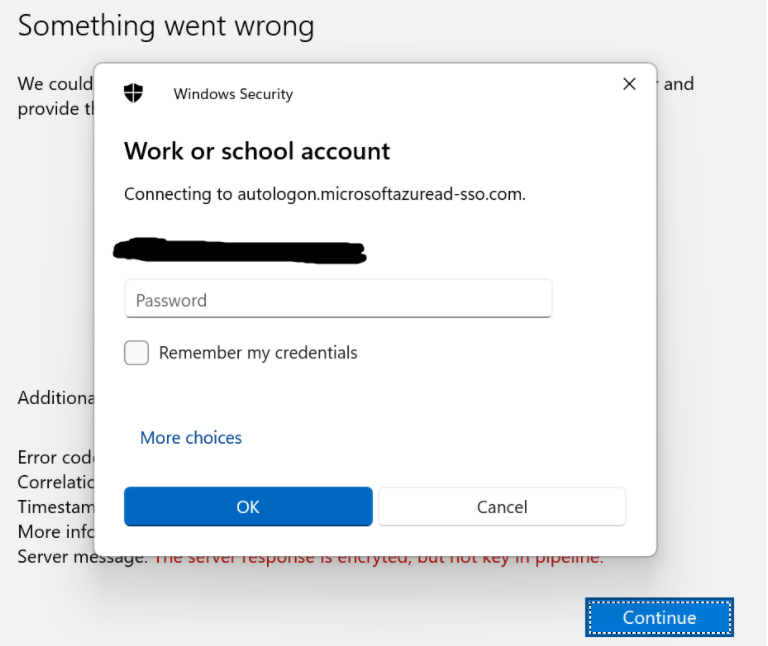
Task: Select the Work or school account heading
Action: [x=257, y=151]
